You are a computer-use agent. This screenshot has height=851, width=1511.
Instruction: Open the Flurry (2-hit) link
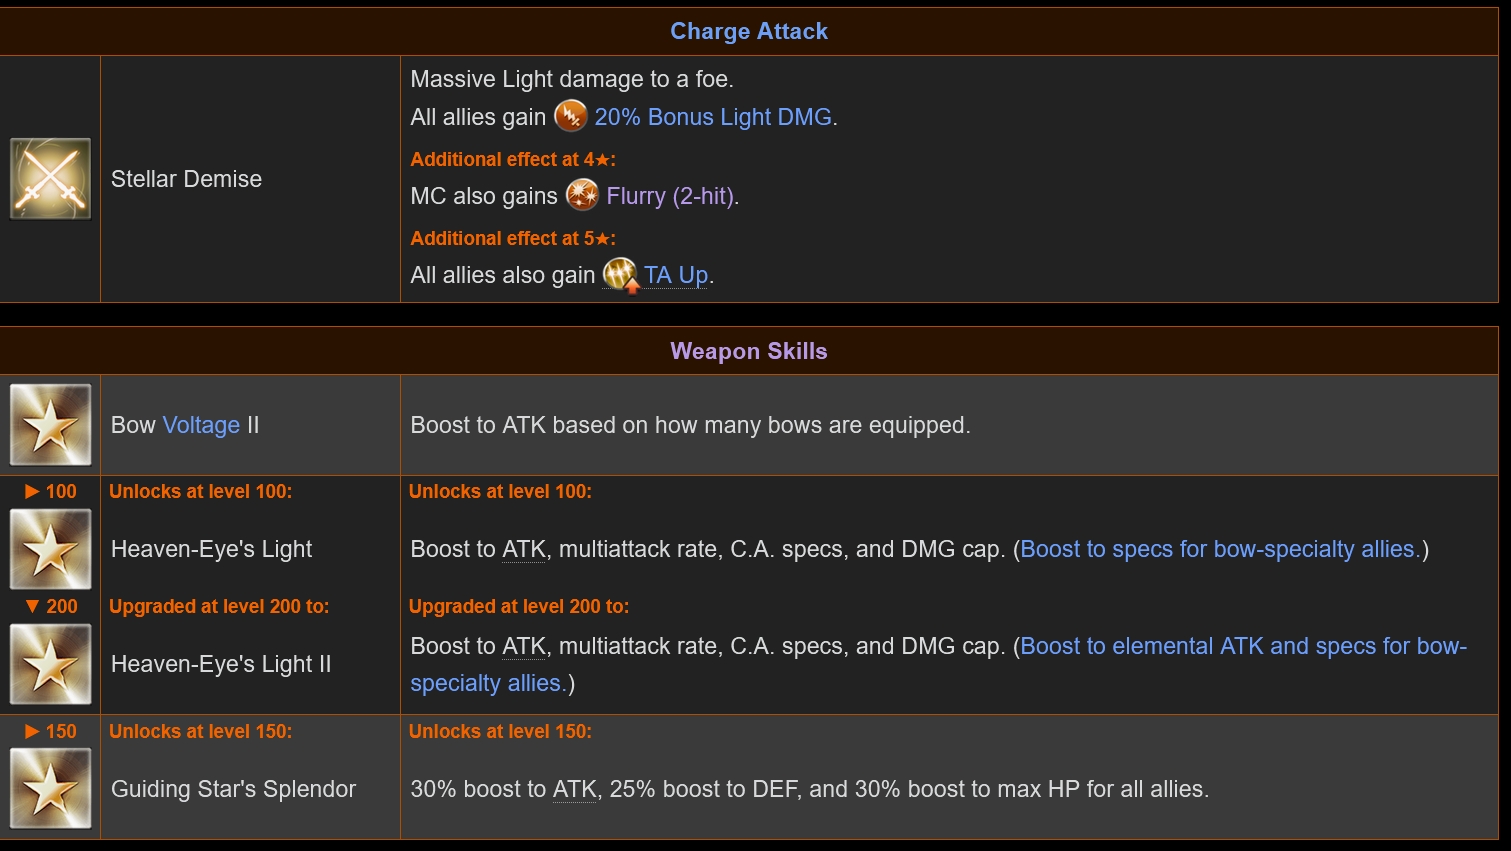670,196
